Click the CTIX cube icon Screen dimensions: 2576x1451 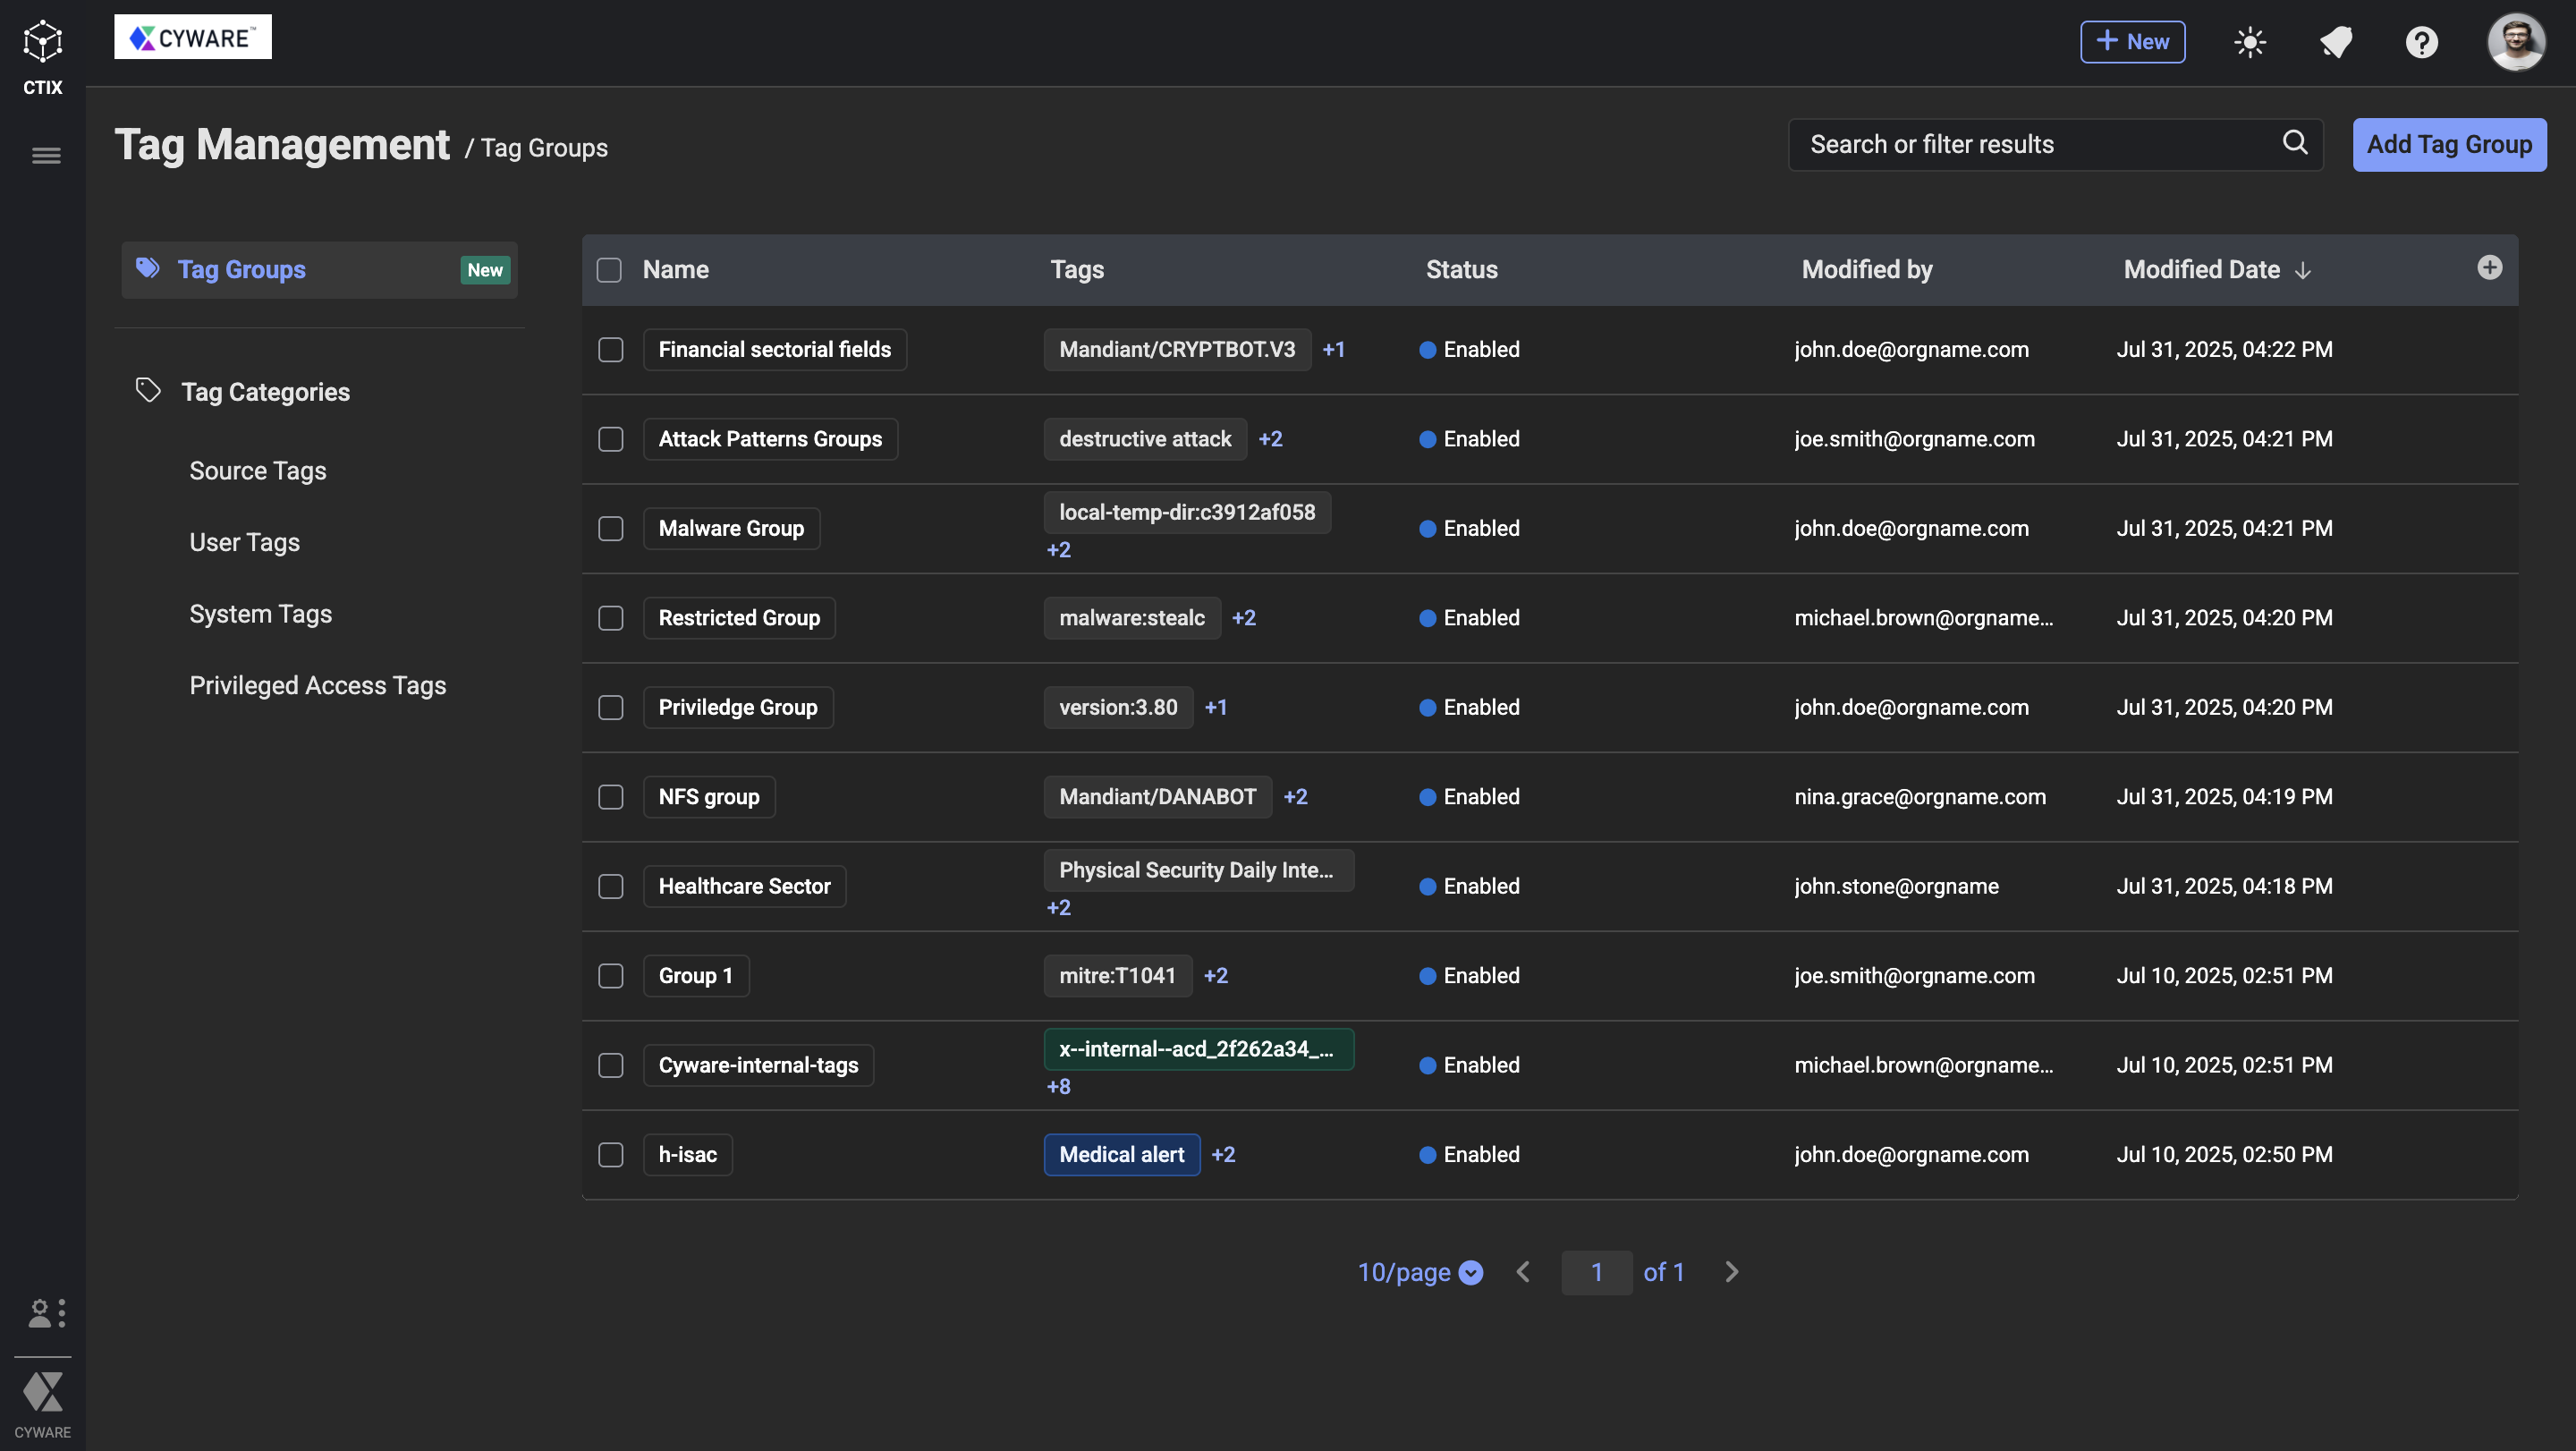coord(42,42)
